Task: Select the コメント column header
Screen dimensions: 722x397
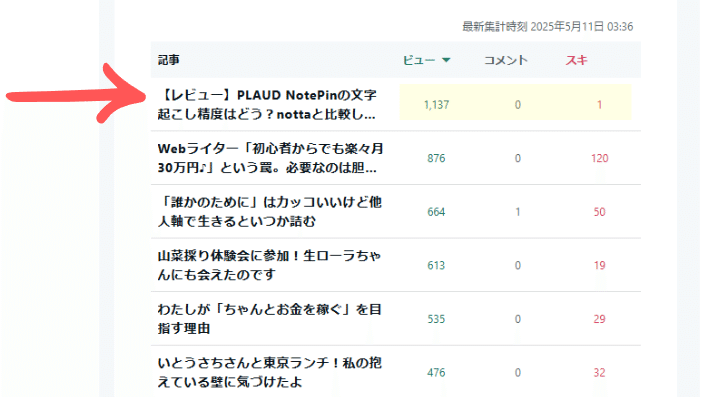Action: pos(506,60)
